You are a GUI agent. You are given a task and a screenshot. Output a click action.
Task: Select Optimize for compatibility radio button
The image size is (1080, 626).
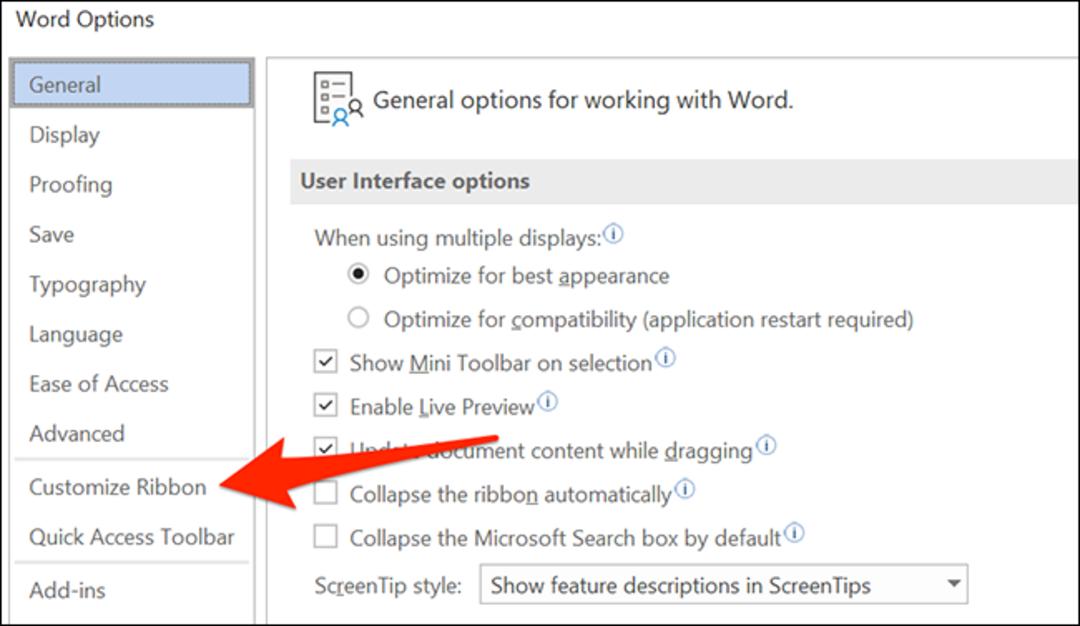[358, 317]
